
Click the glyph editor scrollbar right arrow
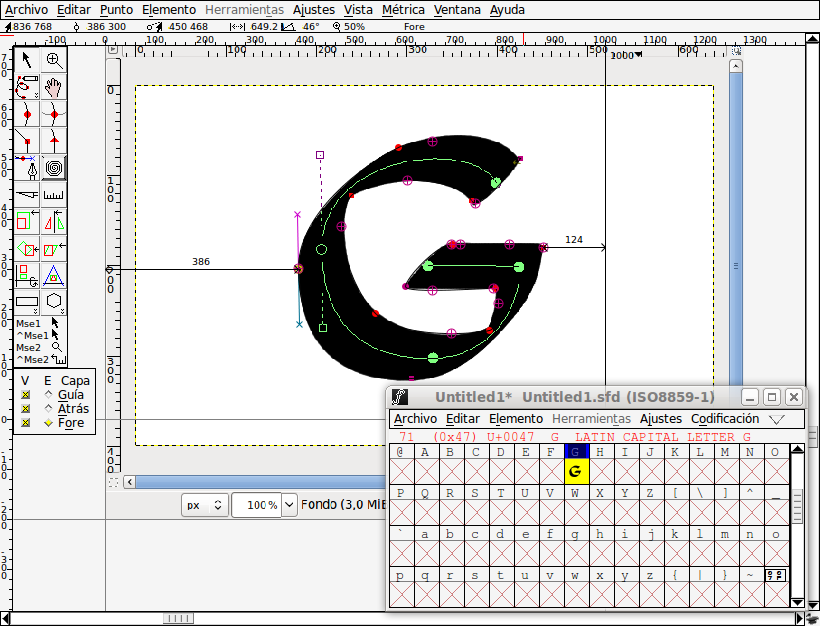[x=798, y=619]
